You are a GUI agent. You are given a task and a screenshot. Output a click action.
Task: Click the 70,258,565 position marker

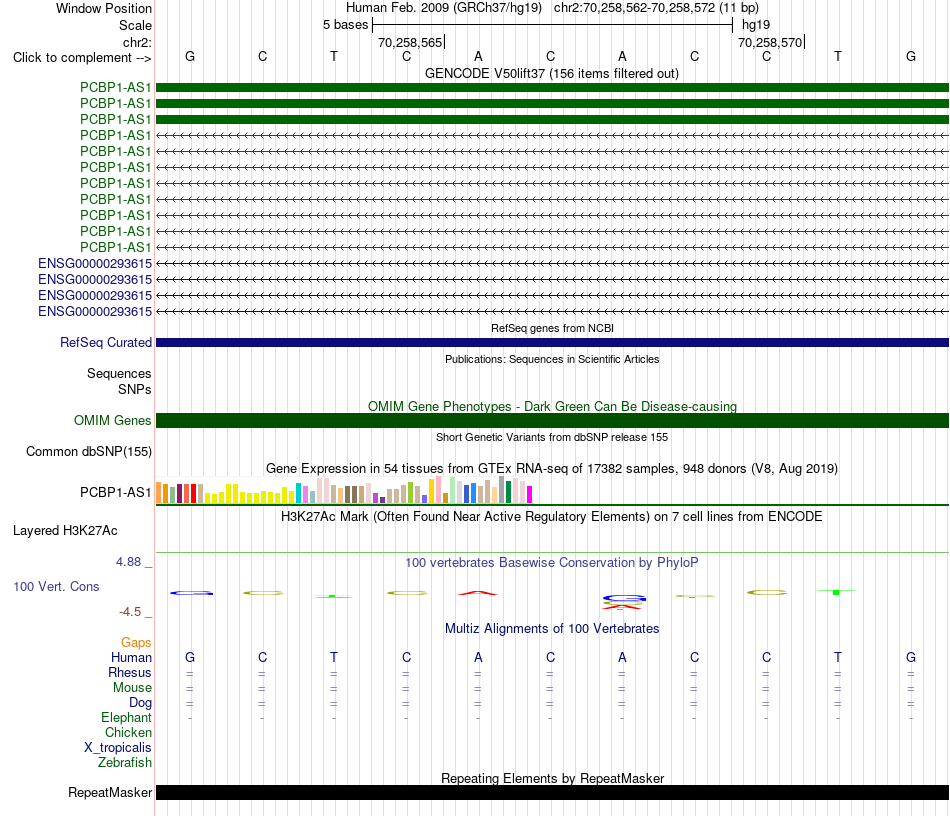click(410, 42)
